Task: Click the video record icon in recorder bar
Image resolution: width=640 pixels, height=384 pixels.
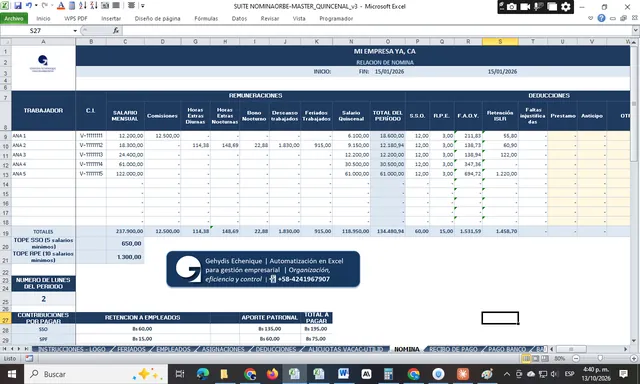Action: tap(525, 7)
